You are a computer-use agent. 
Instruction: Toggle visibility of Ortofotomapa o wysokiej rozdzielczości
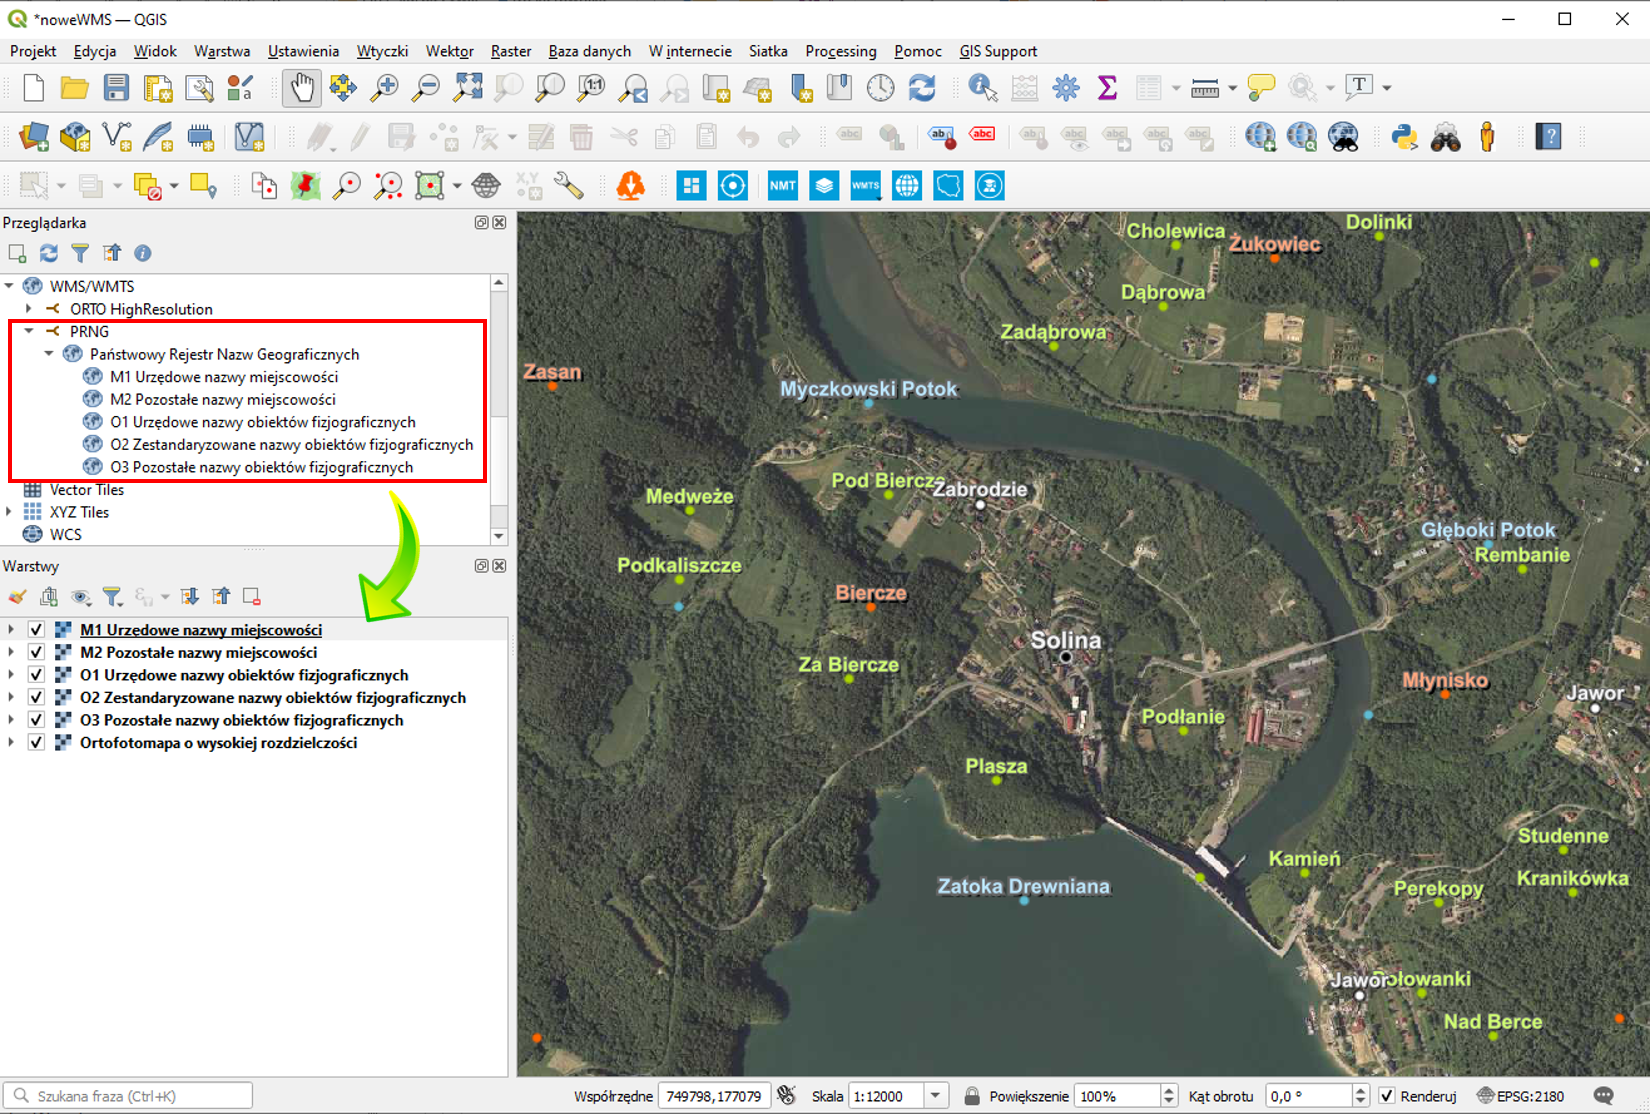click(36, 743)
